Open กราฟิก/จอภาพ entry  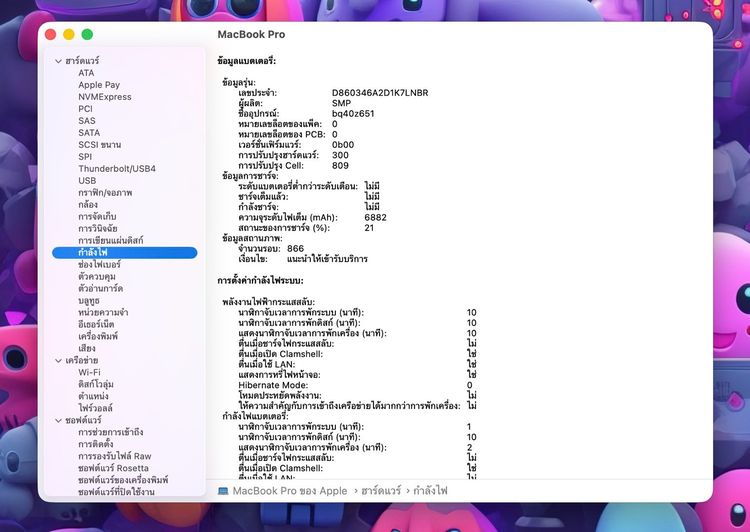(x=105, y=192)
